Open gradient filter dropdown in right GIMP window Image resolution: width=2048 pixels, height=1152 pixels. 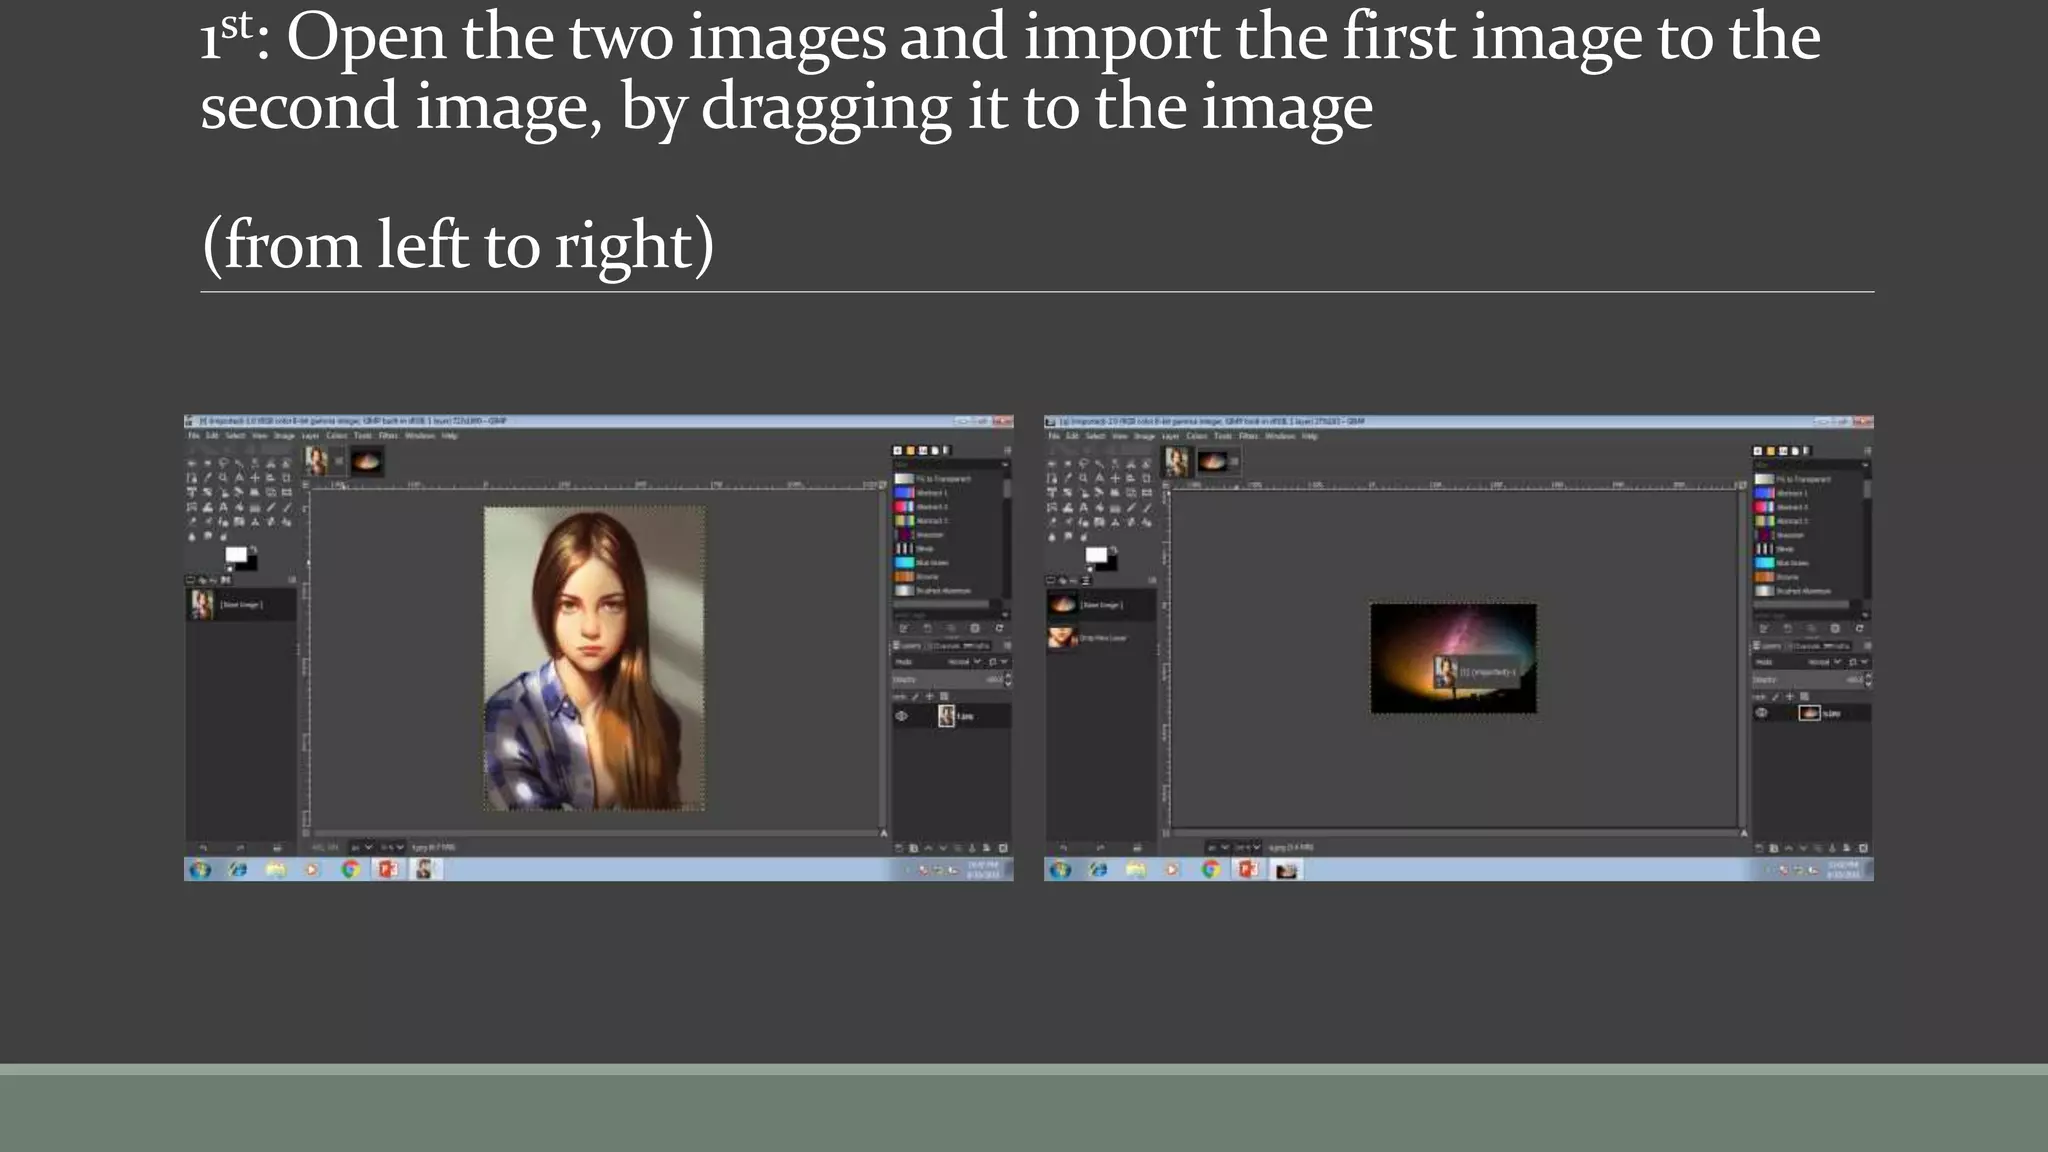point(1865,464)
